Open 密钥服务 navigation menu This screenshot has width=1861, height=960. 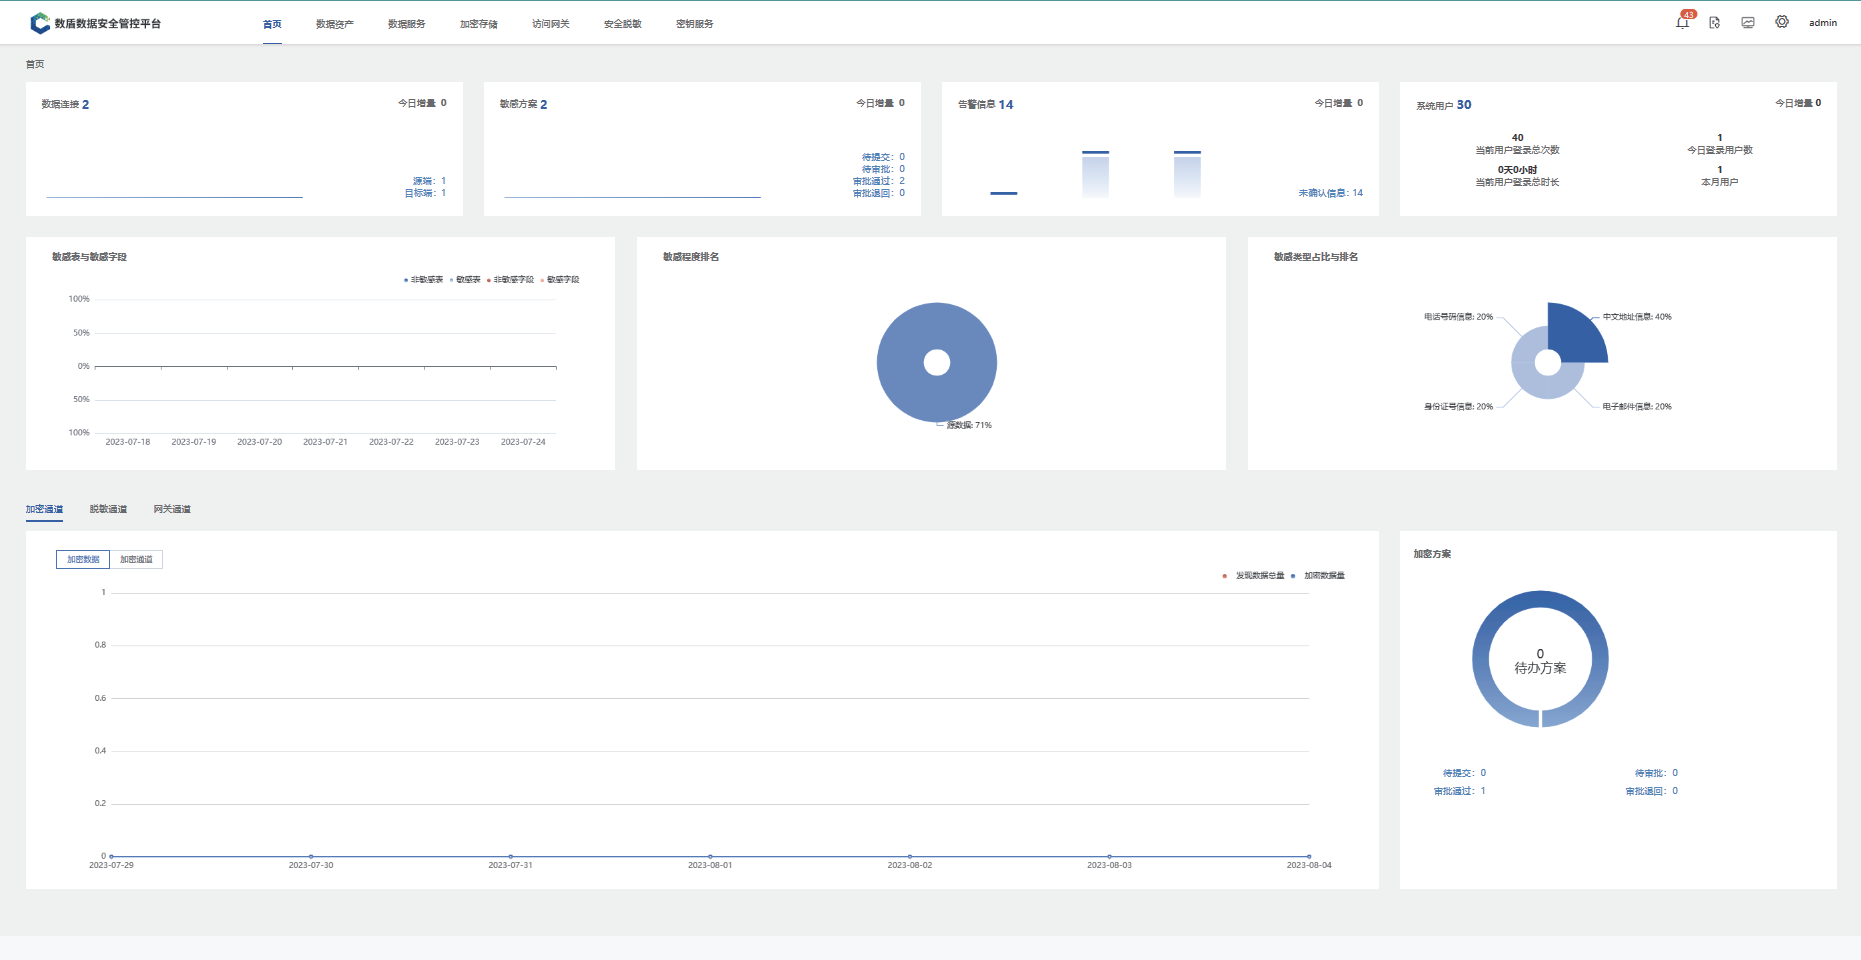pos(694,24)
